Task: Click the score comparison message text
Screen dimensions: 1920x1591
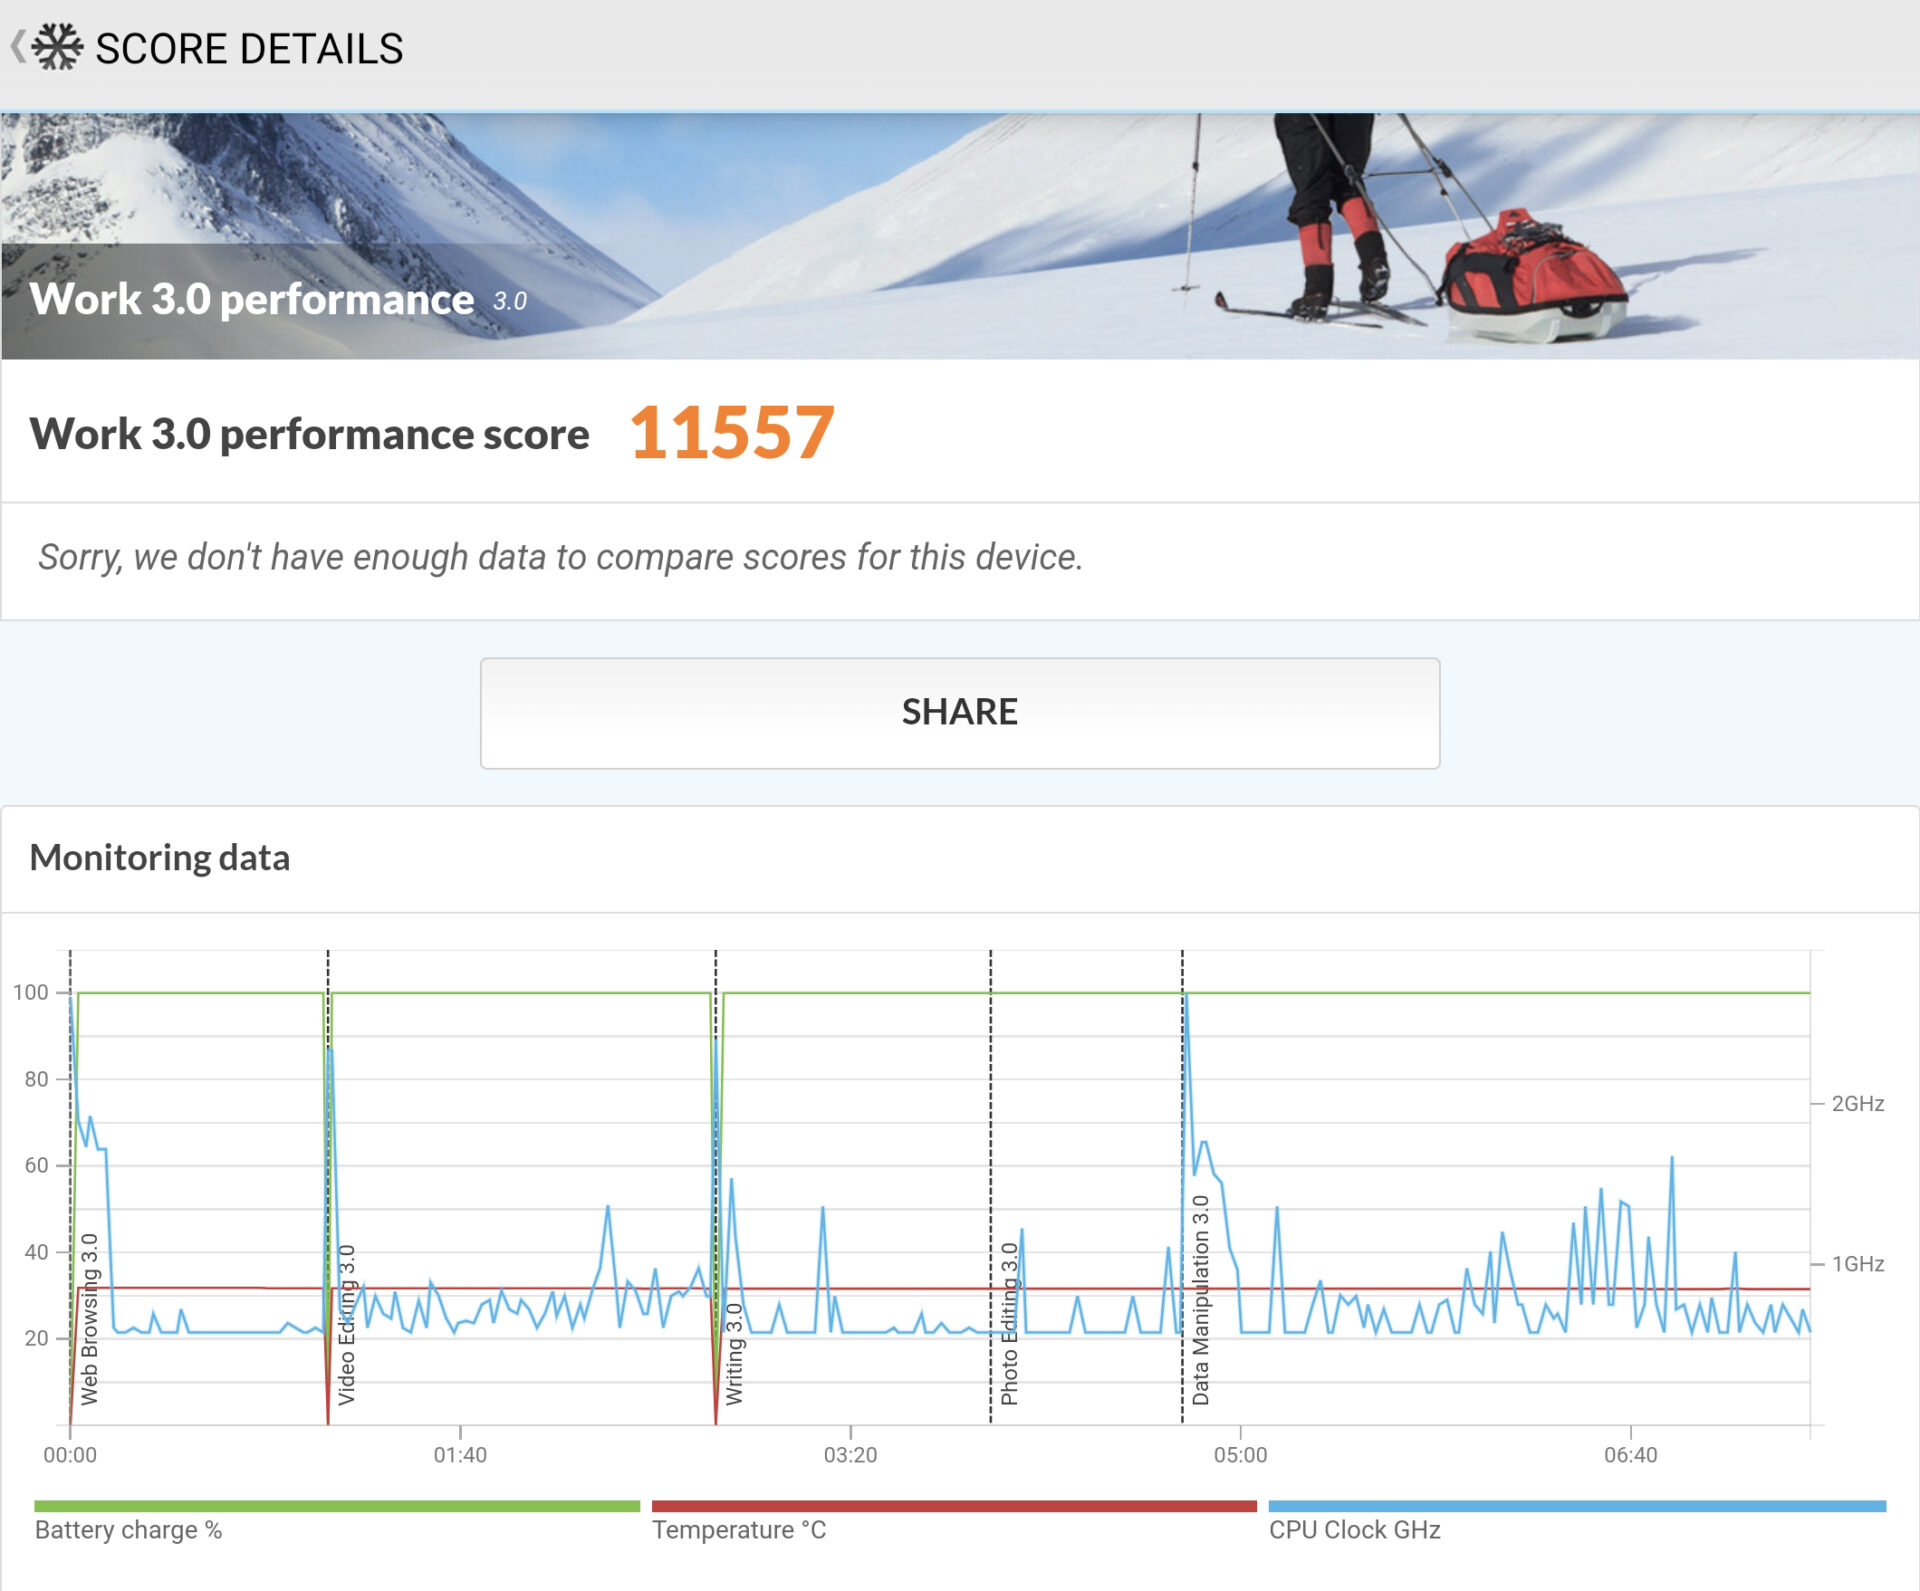Action: pyautogui.click(x=560, y=557)
